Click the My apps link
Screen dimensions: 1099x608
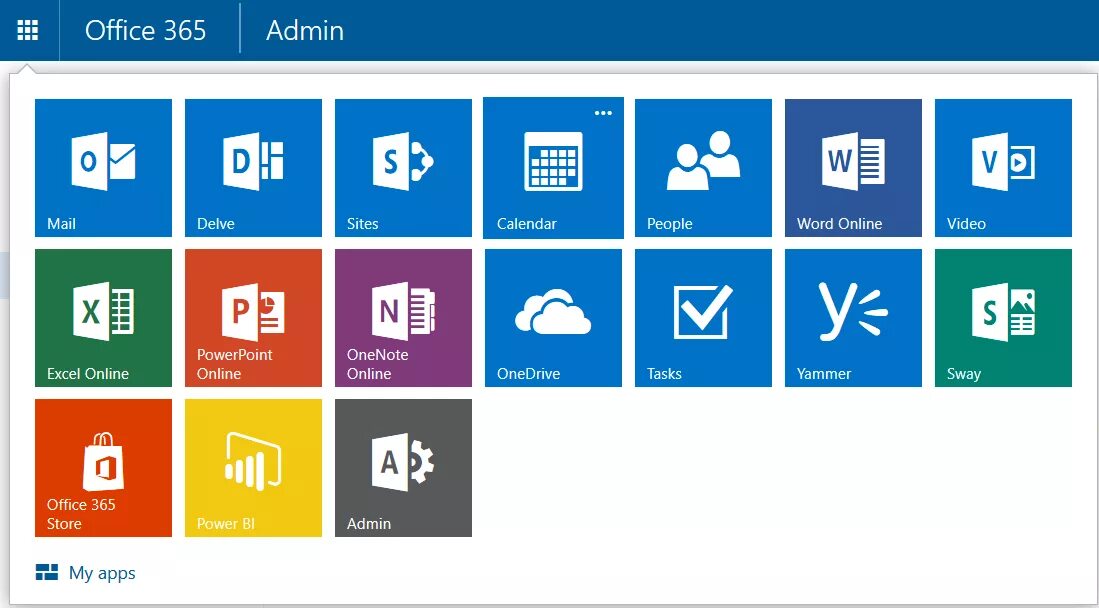click(86, 573)
